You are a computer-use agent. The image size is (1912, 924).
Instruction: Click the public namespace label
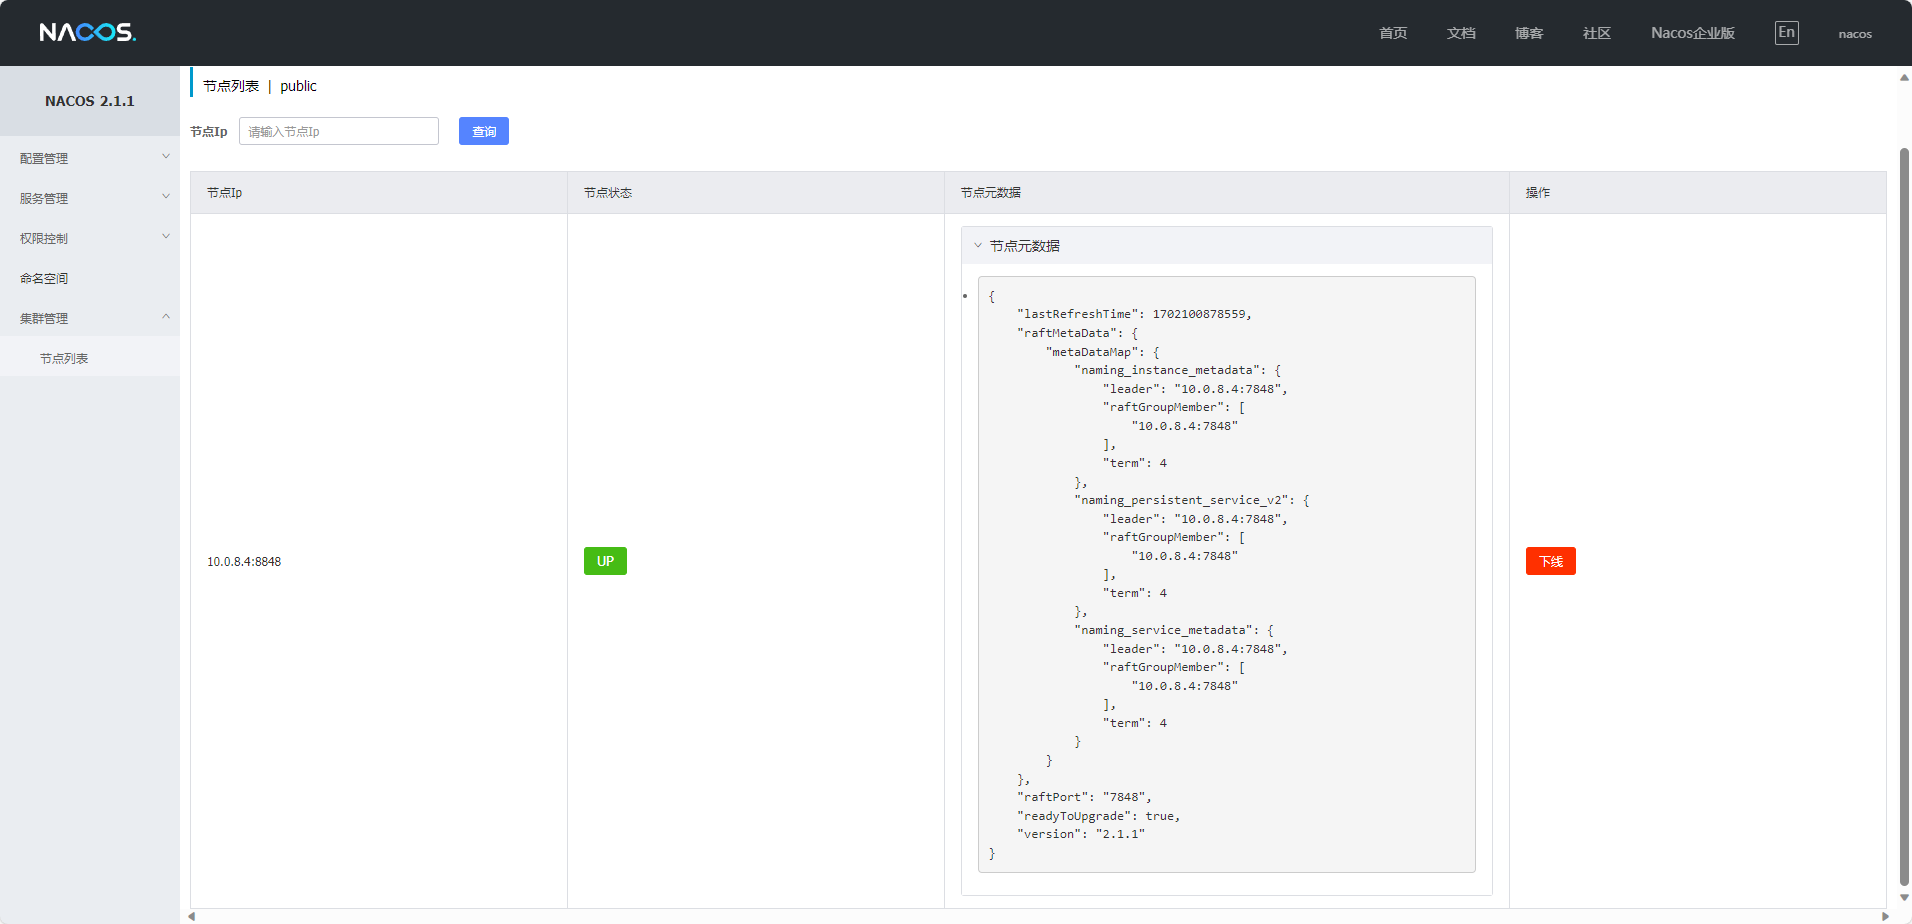(x=298, y=86)
